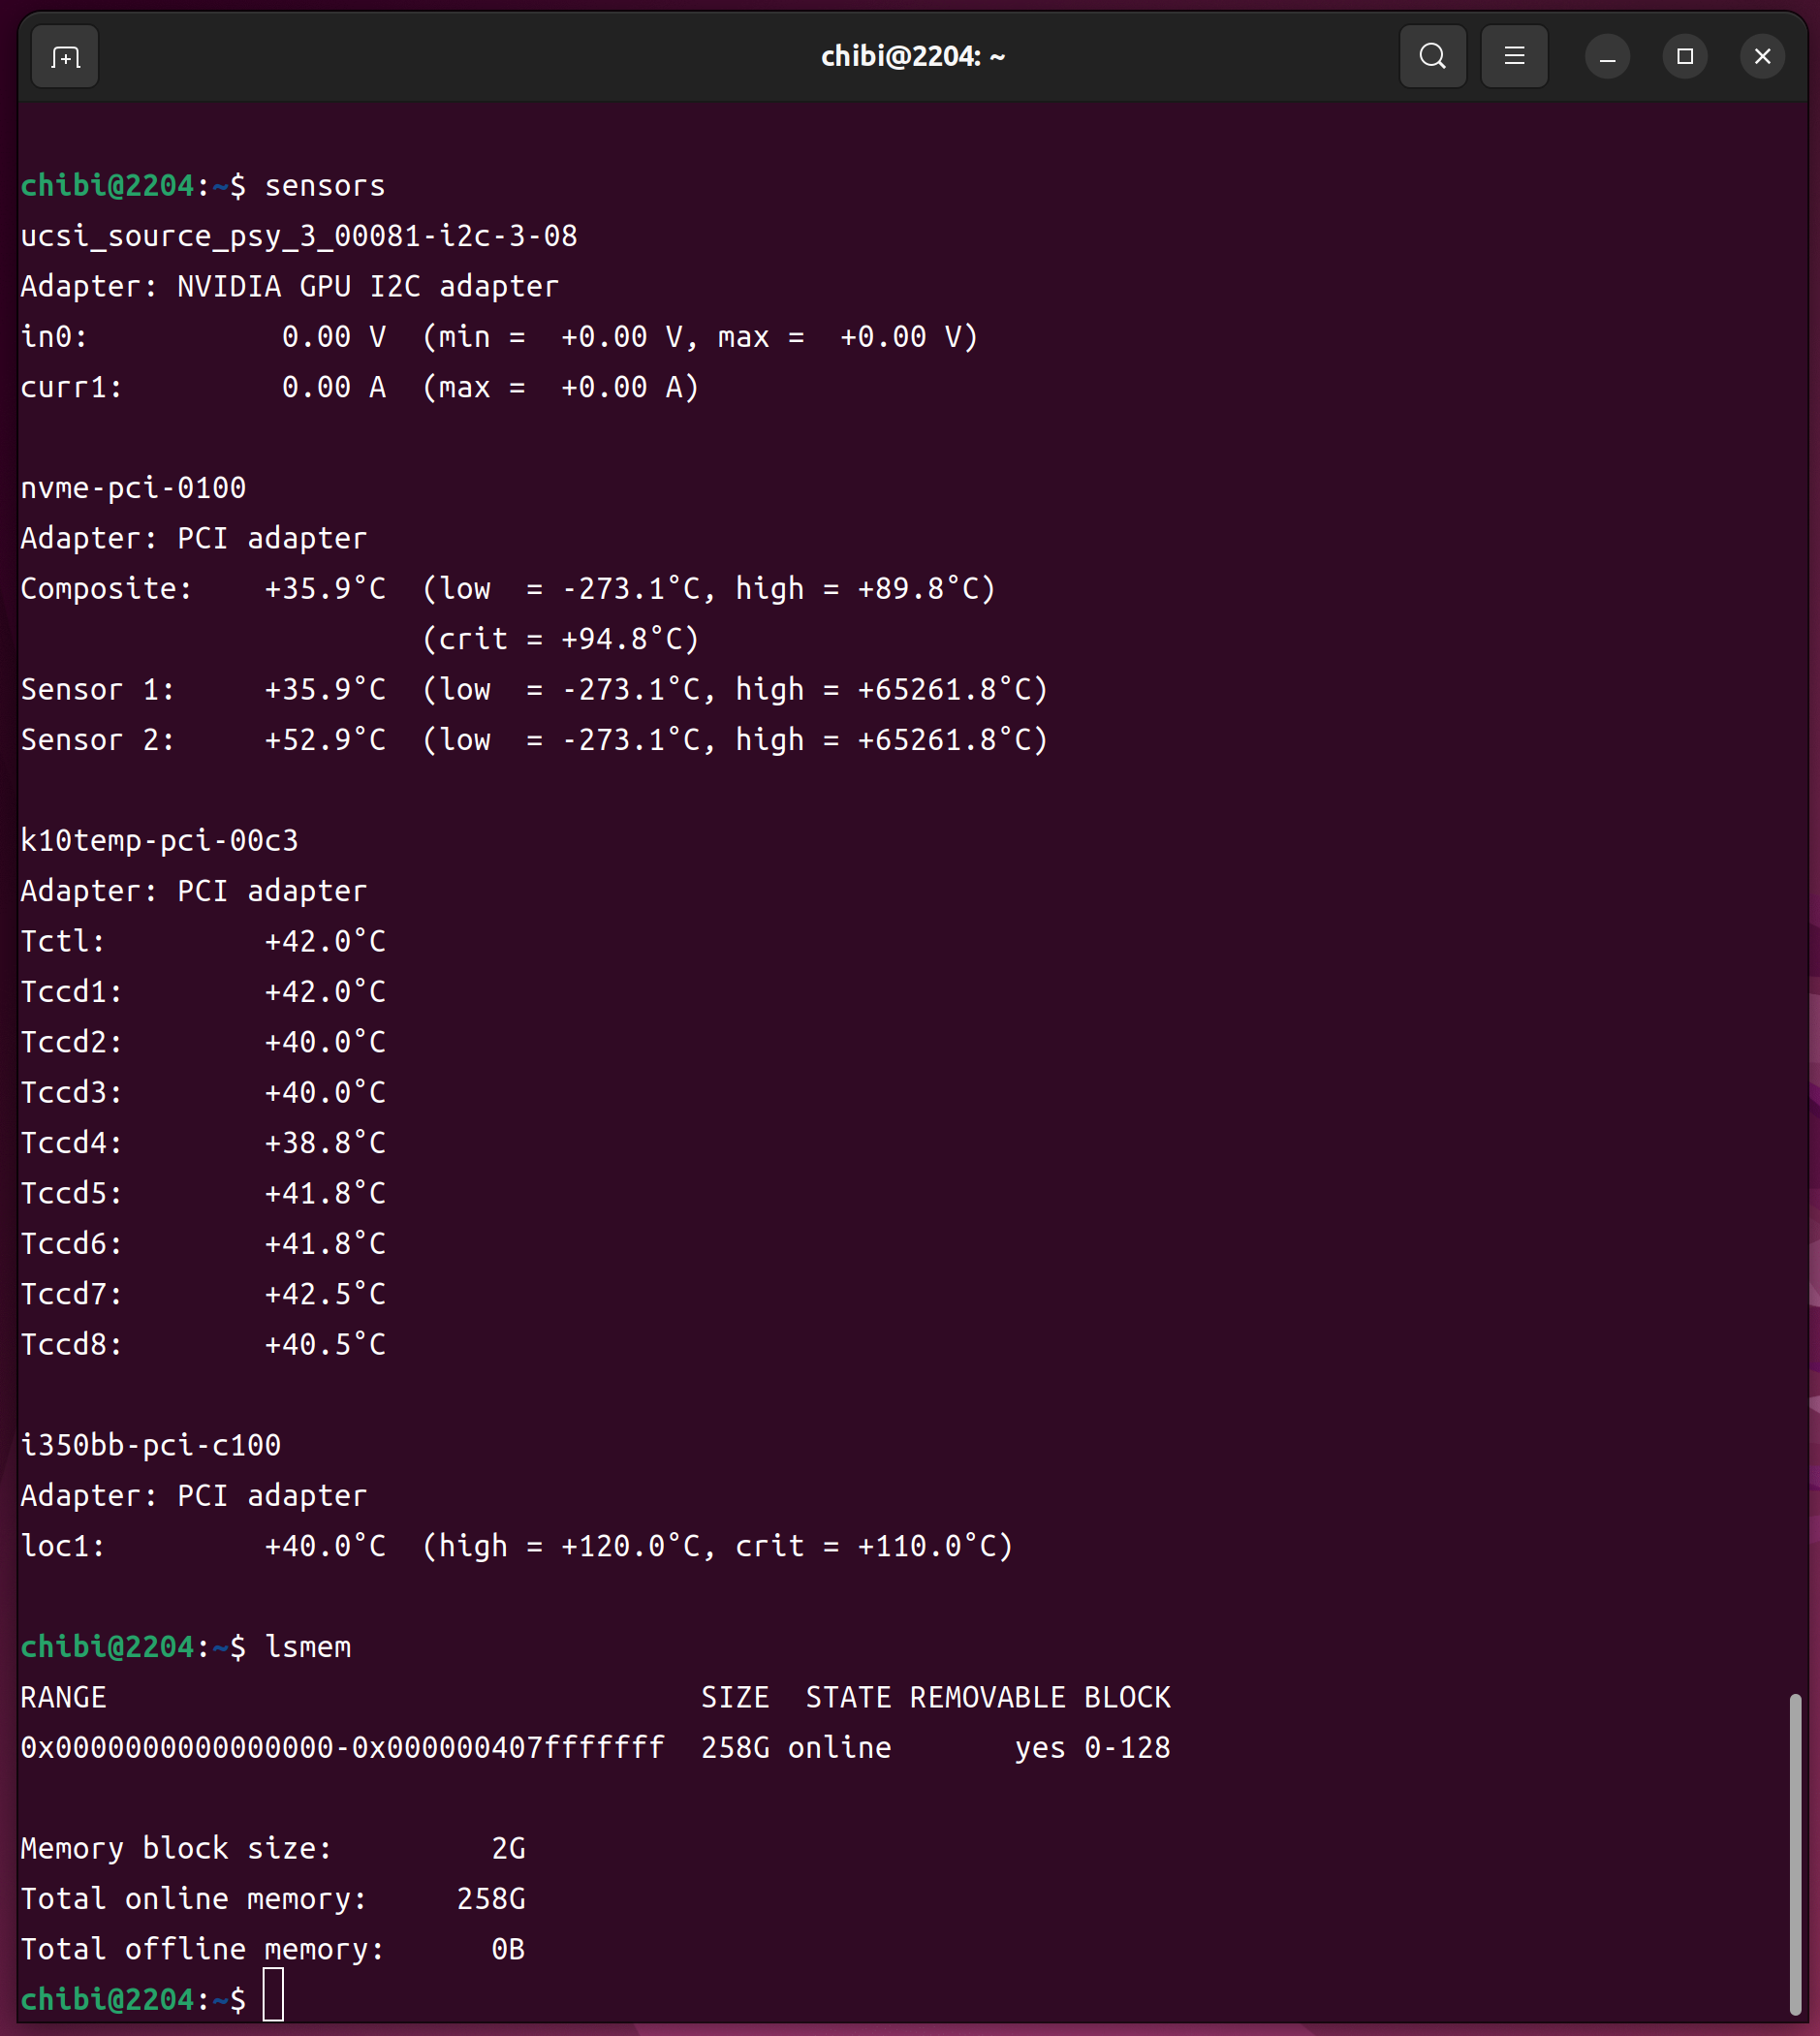Click the memory range hex address

(x=342, y=1747)
